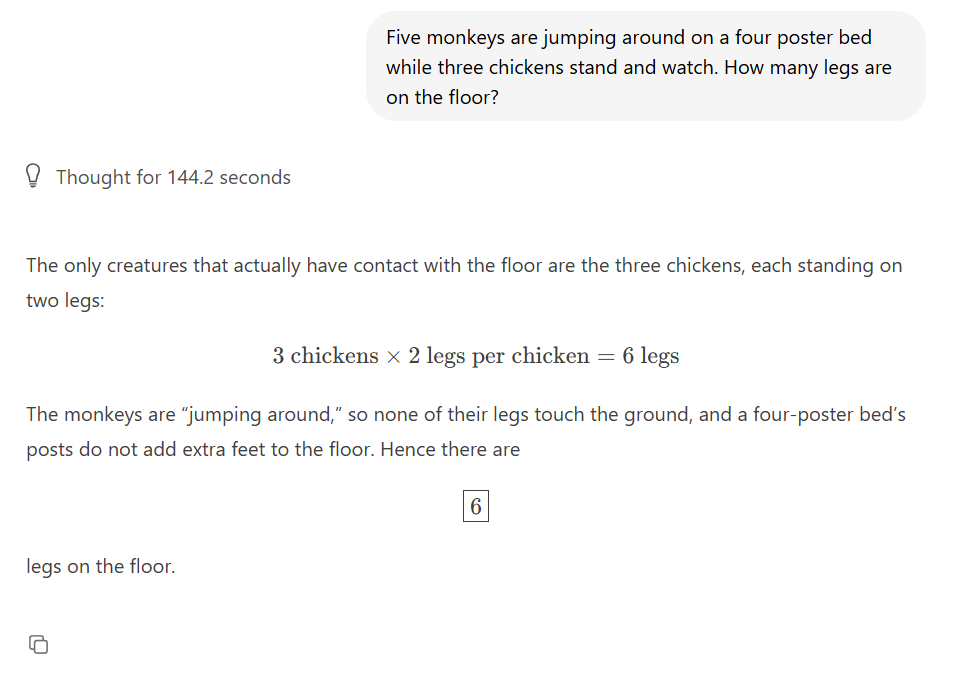Click 'on the floor?' in user question

pyautogui.click(x=441, y=98)
